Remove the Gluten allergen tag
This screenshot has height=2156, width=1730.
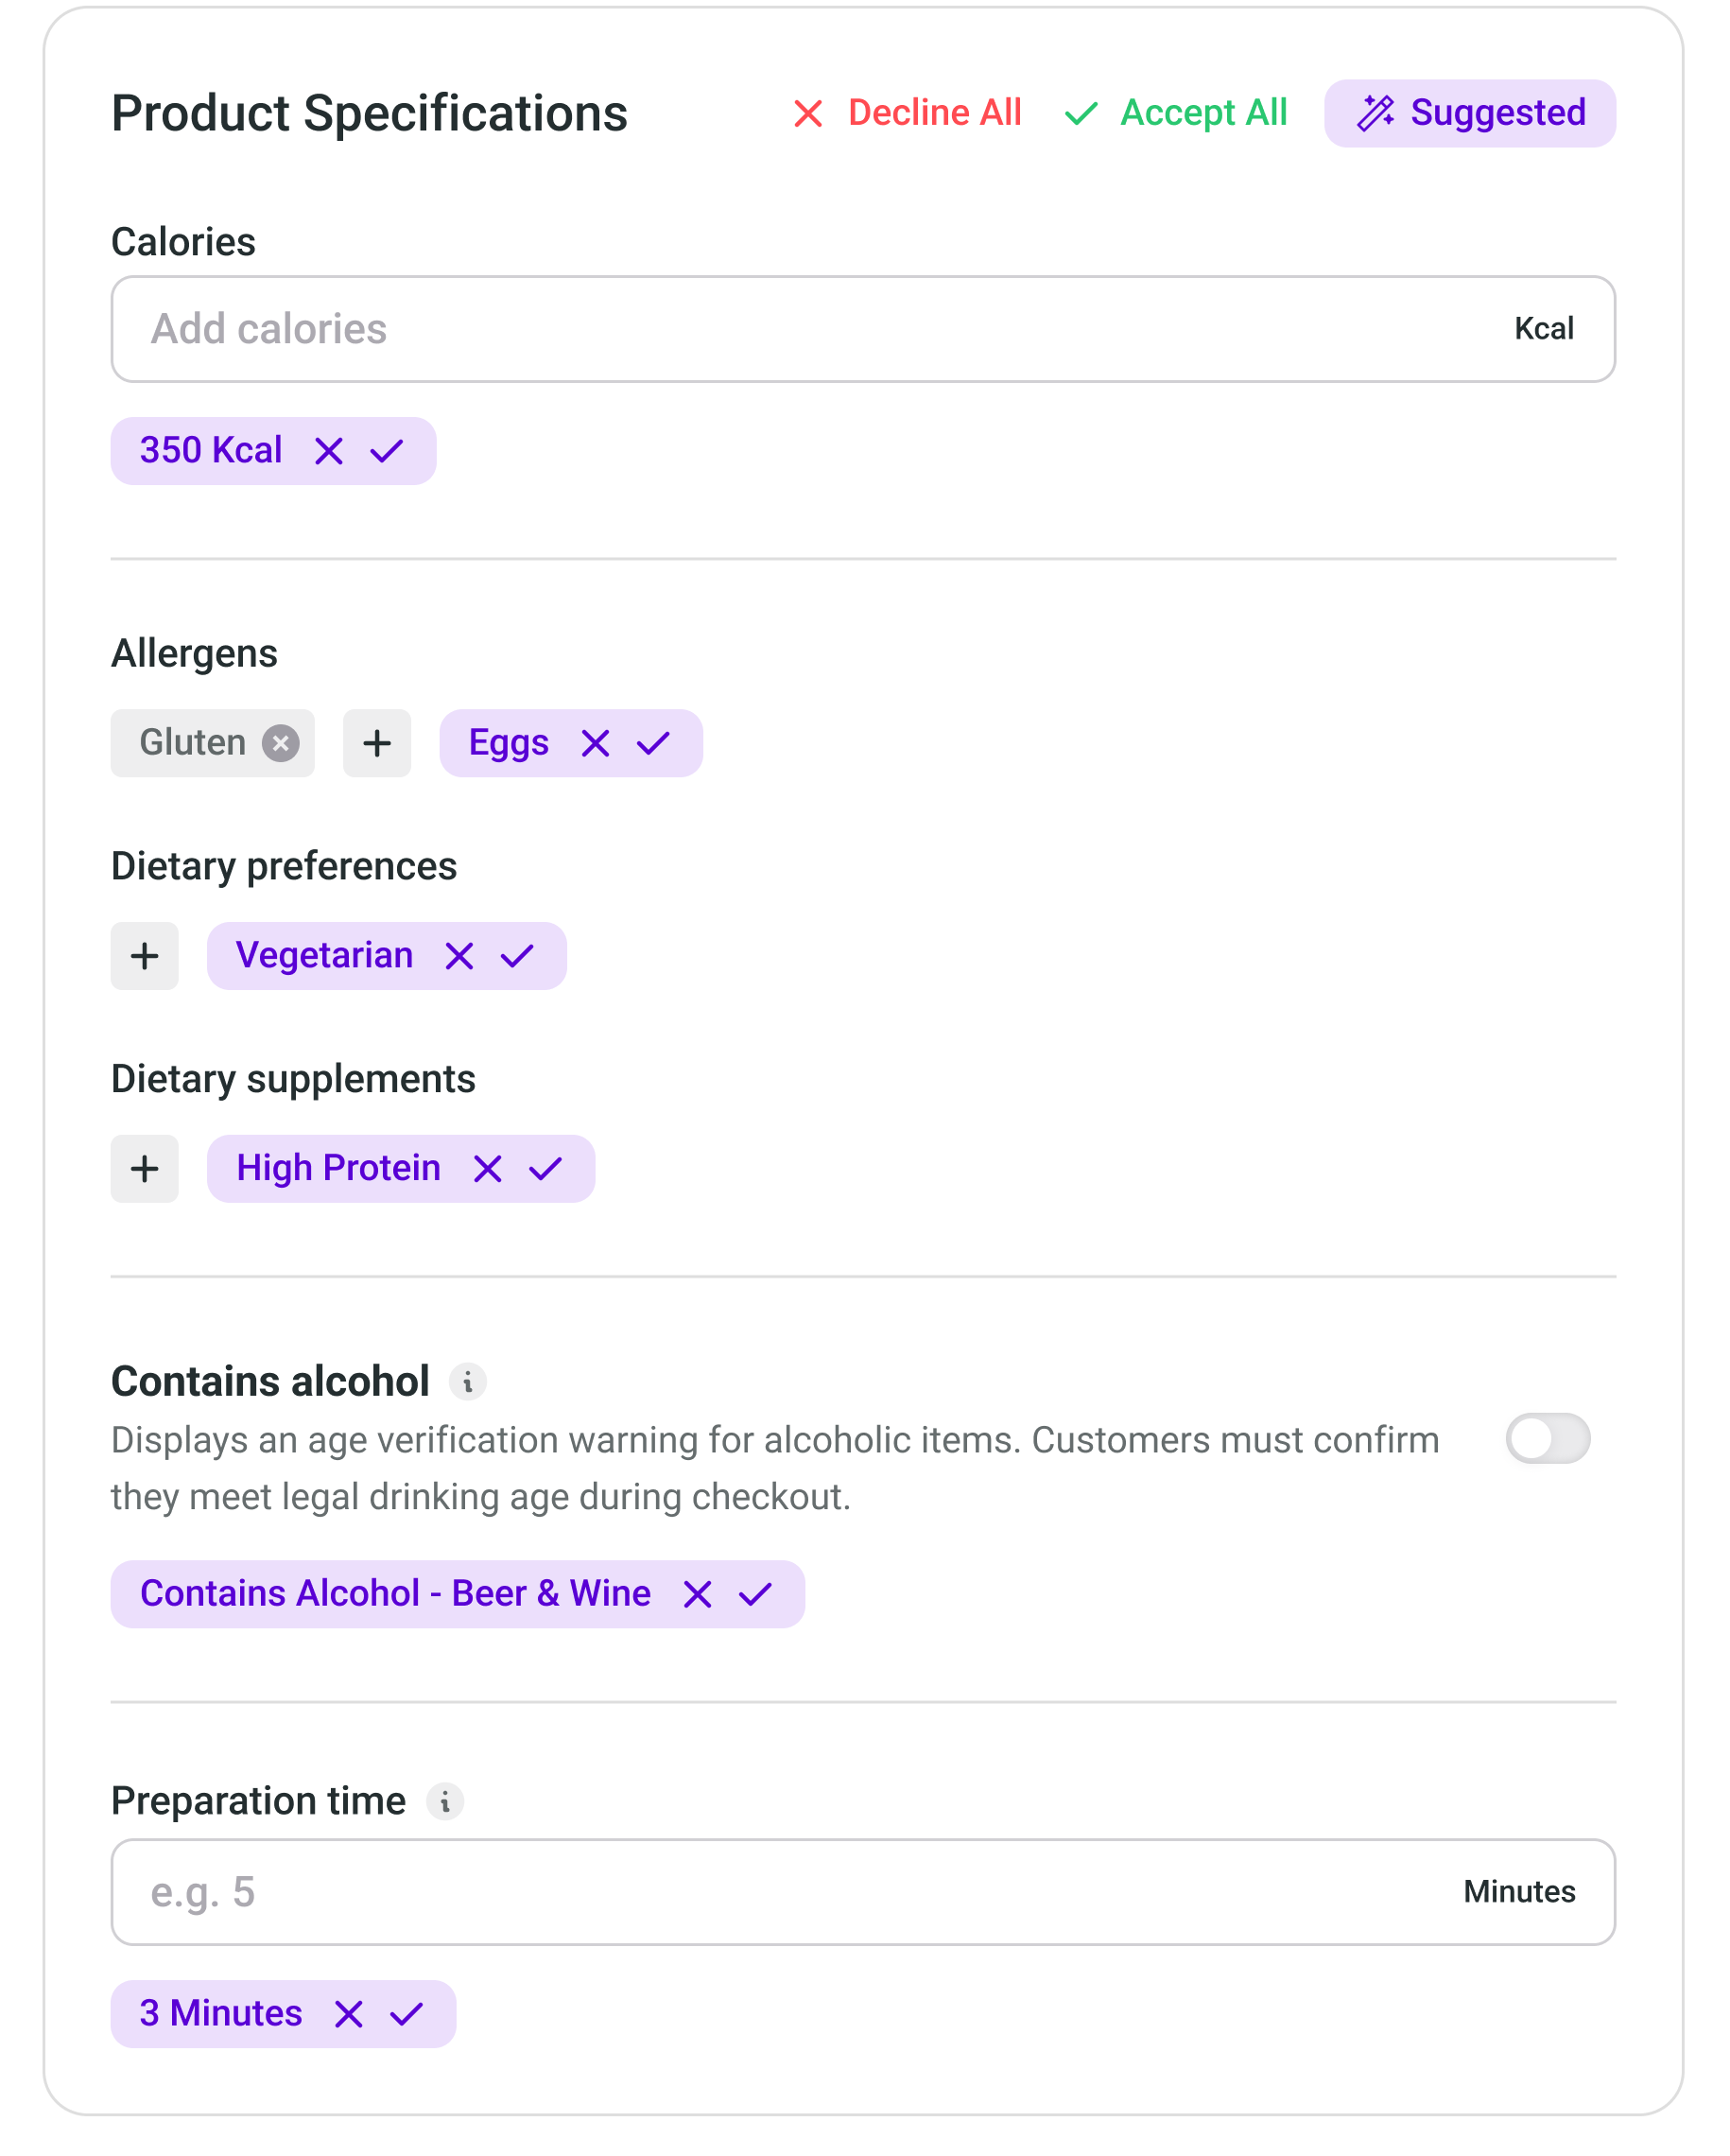tap(281, 743)
